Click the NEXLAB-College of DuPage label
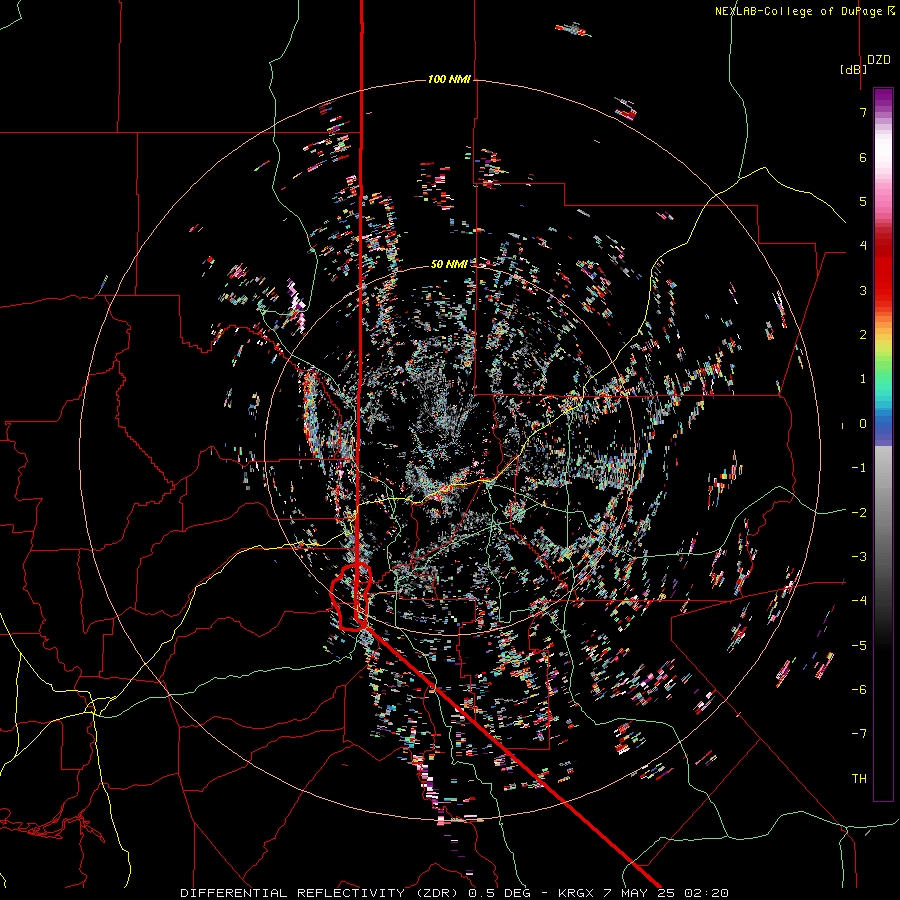The width and height of the screenshot is (900, 900). pyautogui.click(x=799, y=11)
